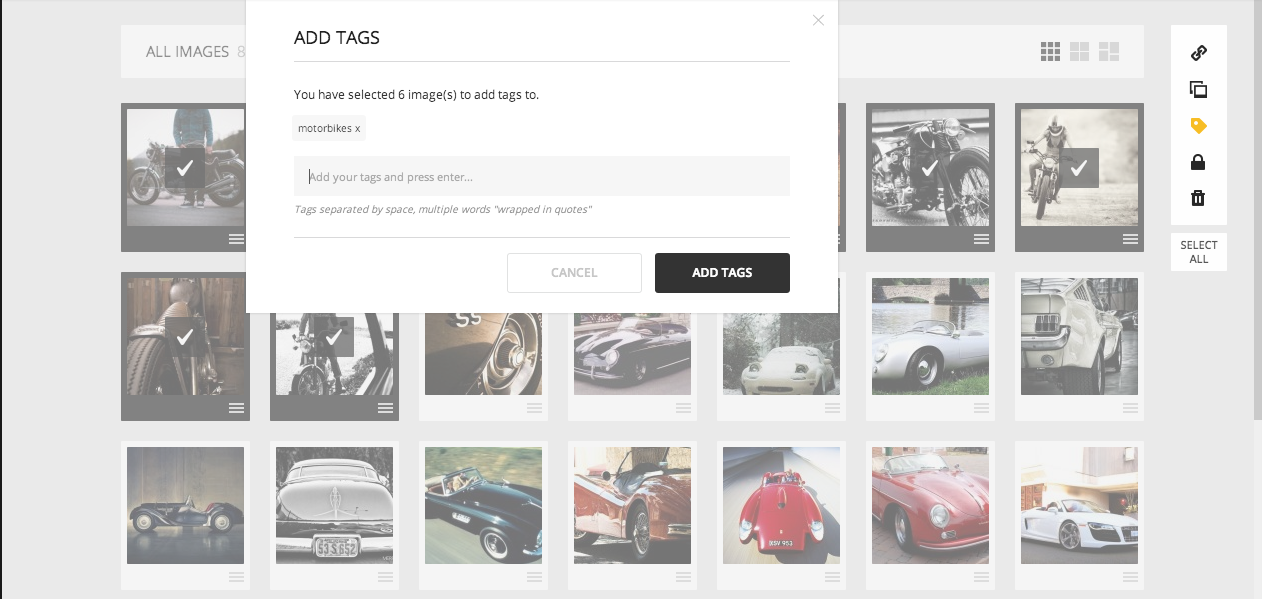Screen dimensions: 1262x599
Task: Open the menu handle under the white Audi image
Action: tap(1130, 577)
